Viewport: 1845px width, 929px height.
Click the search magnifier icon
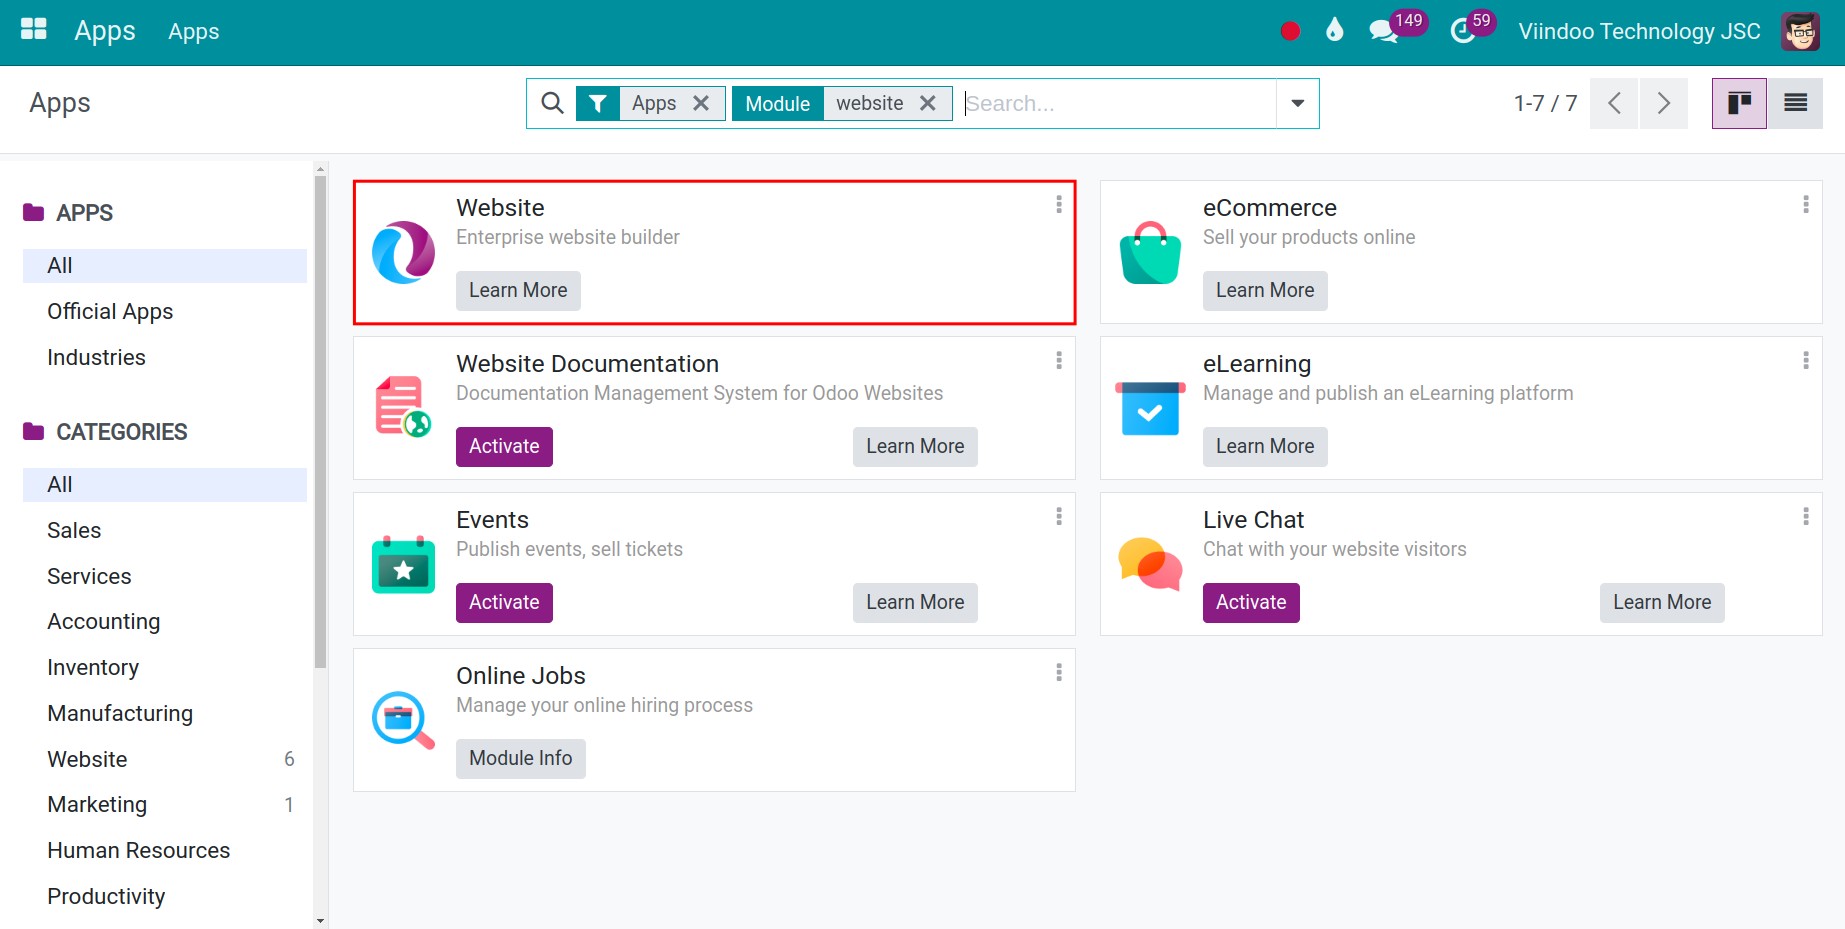coord(552,103)
